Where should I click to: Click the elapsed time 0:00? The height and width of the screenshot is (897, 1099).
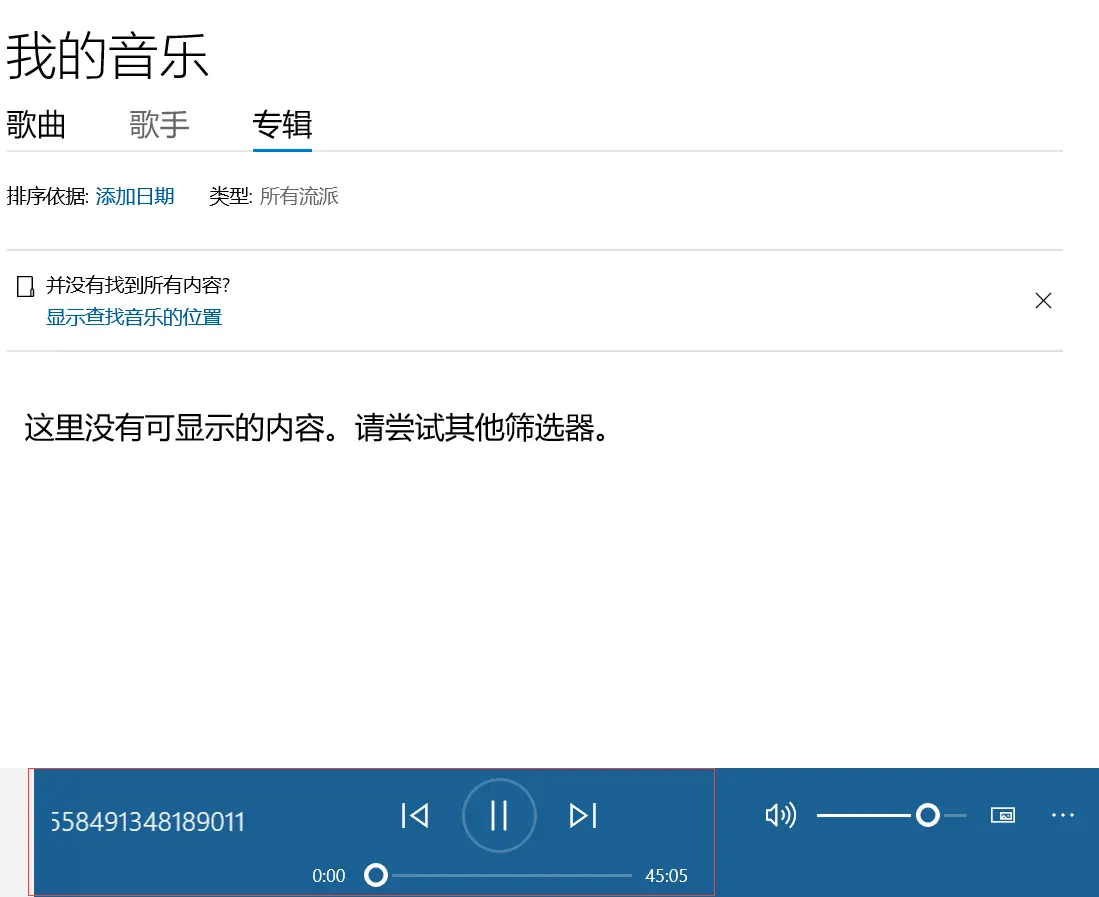(x=329, y=875)
